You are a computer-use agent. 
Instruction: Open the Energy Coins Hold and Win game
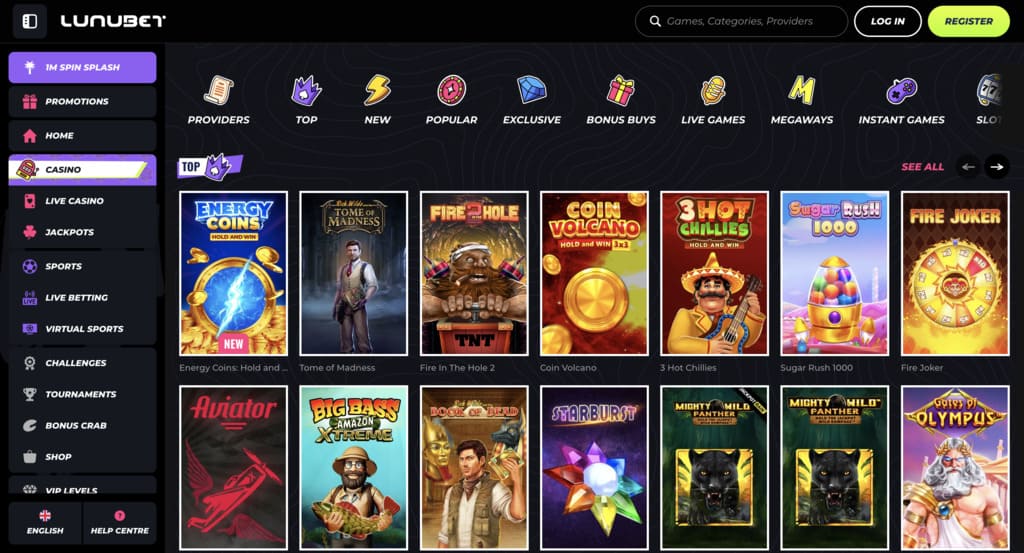pyautogui.click(x=233, y=274)
